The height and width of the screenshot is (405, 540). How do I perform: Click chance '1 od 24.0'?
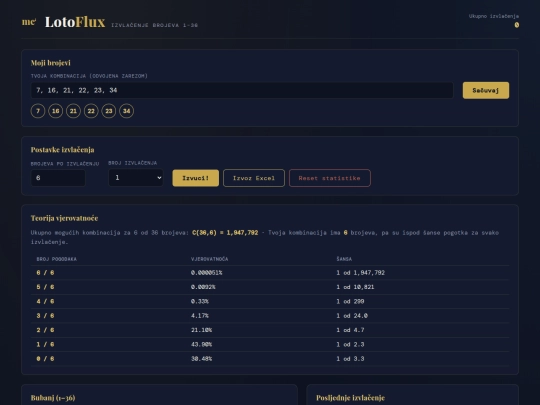pos(352,315)
